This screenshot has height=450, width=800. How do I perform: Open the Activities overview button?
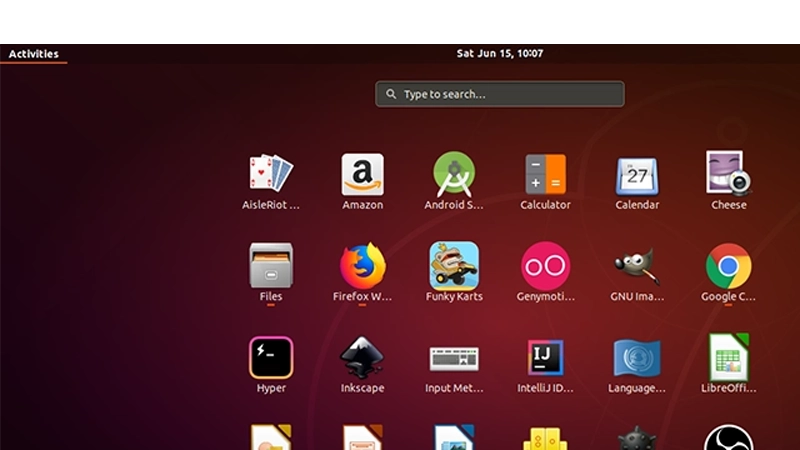point(34,54)
